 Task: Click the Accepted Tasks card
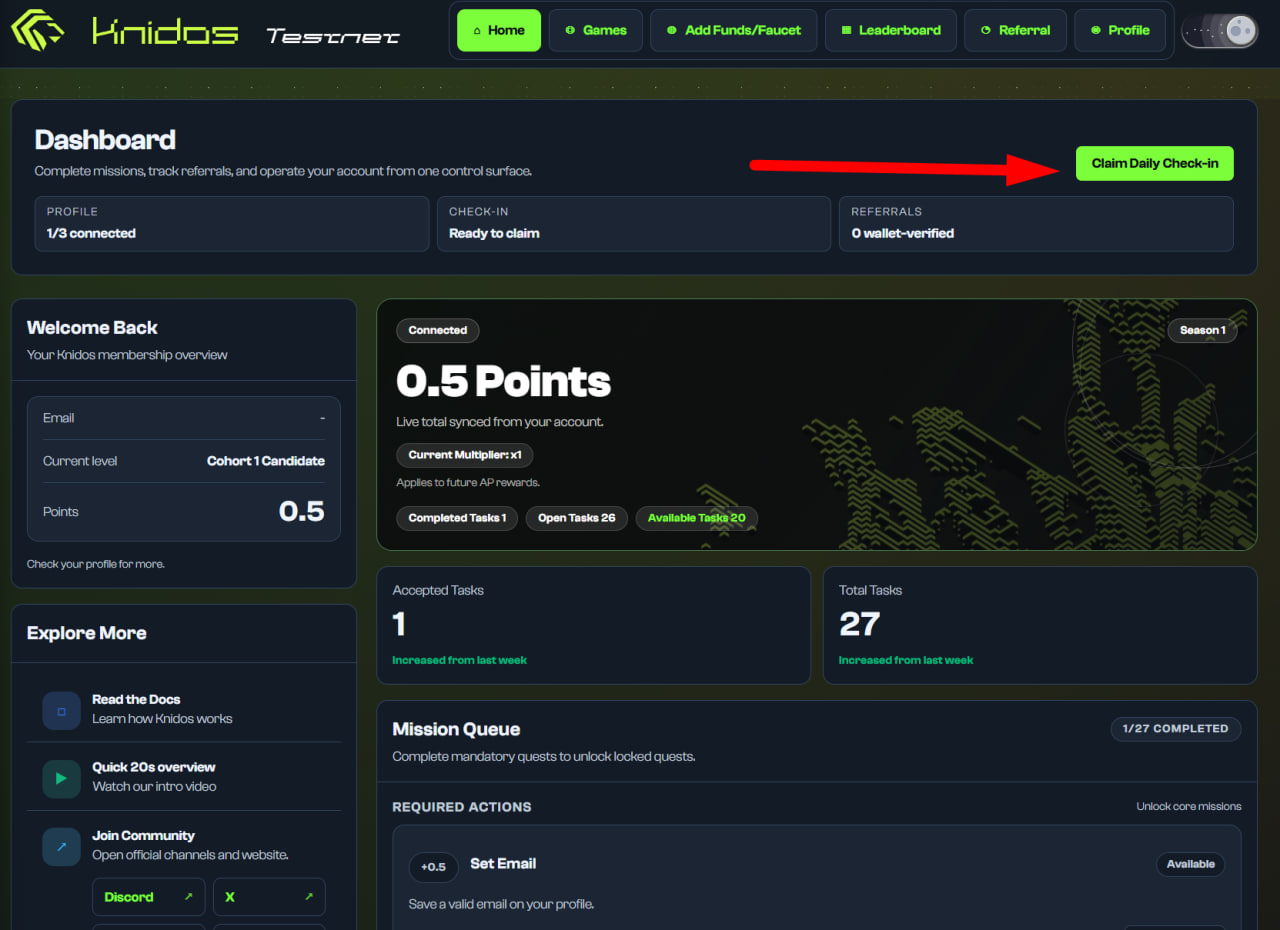(x=594, y=626)
